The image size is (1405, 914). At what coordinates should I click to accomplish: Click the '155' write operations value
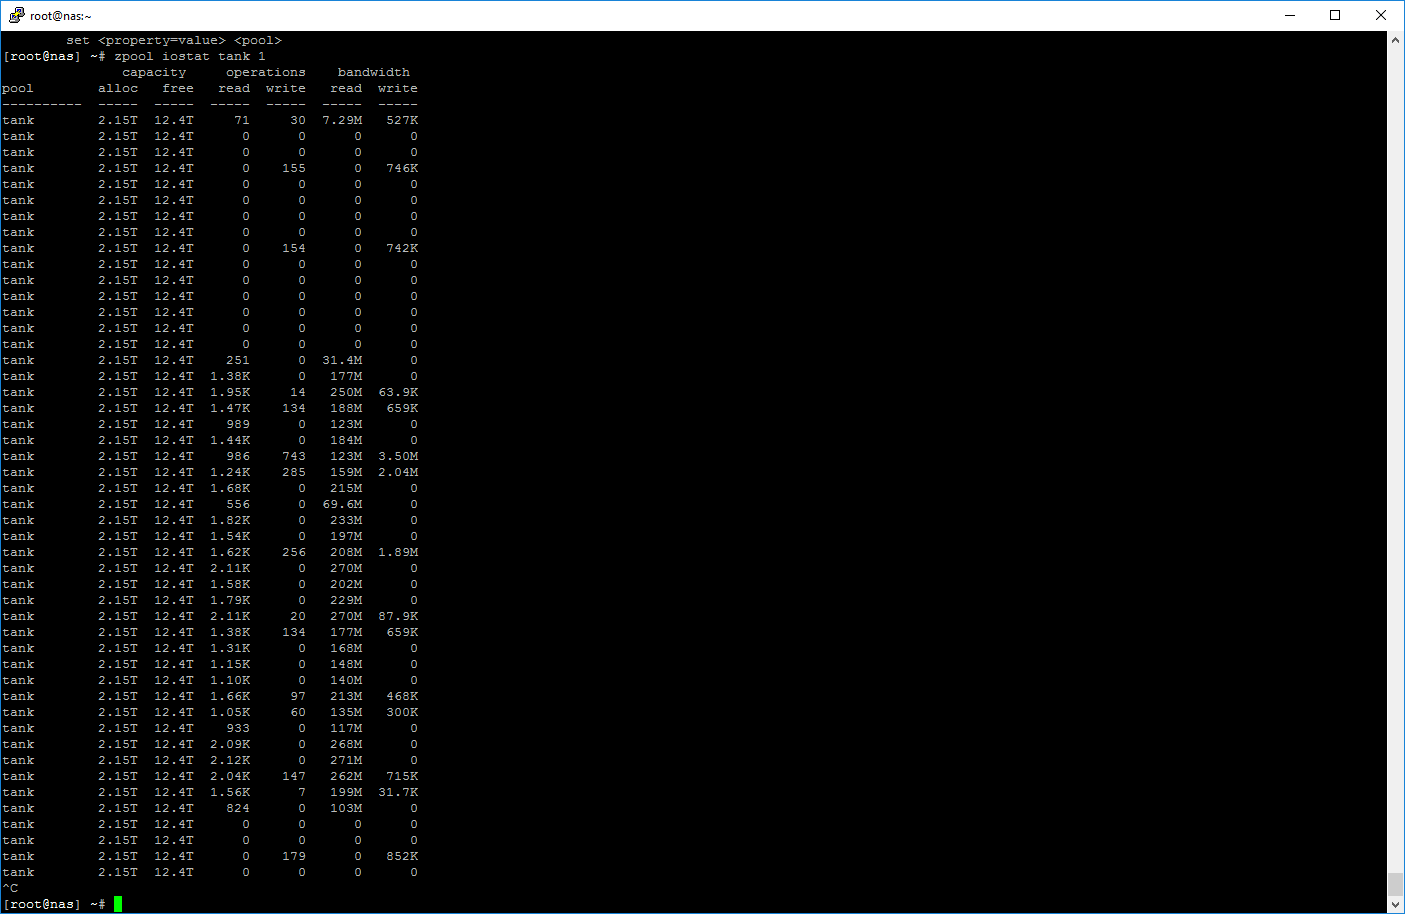tap(294, 168)
